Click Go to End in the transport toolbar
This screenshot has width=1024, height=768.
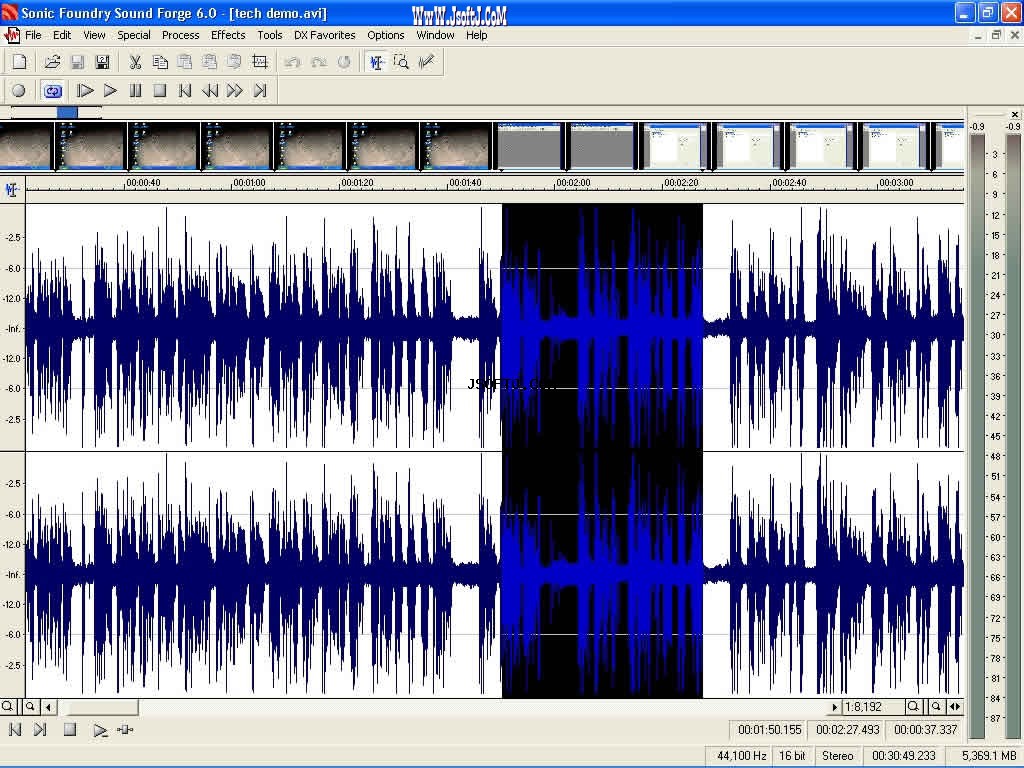coord(260,91)
